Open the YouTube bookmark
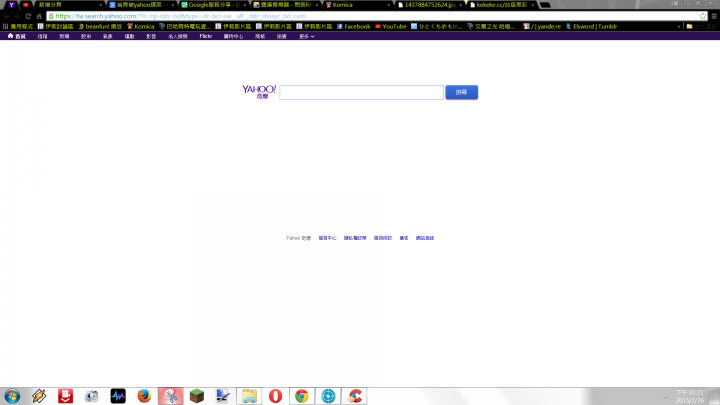720x405 pixels. tap(391, 27)
